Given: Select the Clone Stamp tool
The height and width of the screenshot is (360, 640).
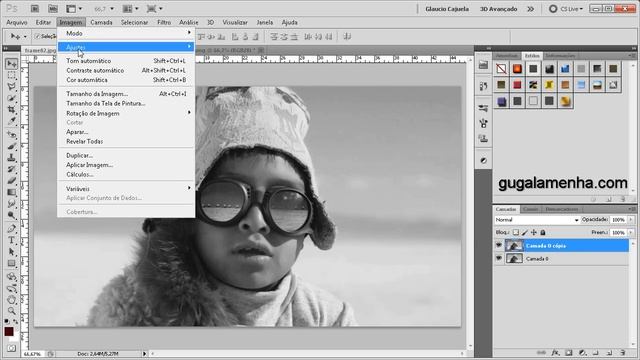Looking at the screenshot, I should coord(11,158).
